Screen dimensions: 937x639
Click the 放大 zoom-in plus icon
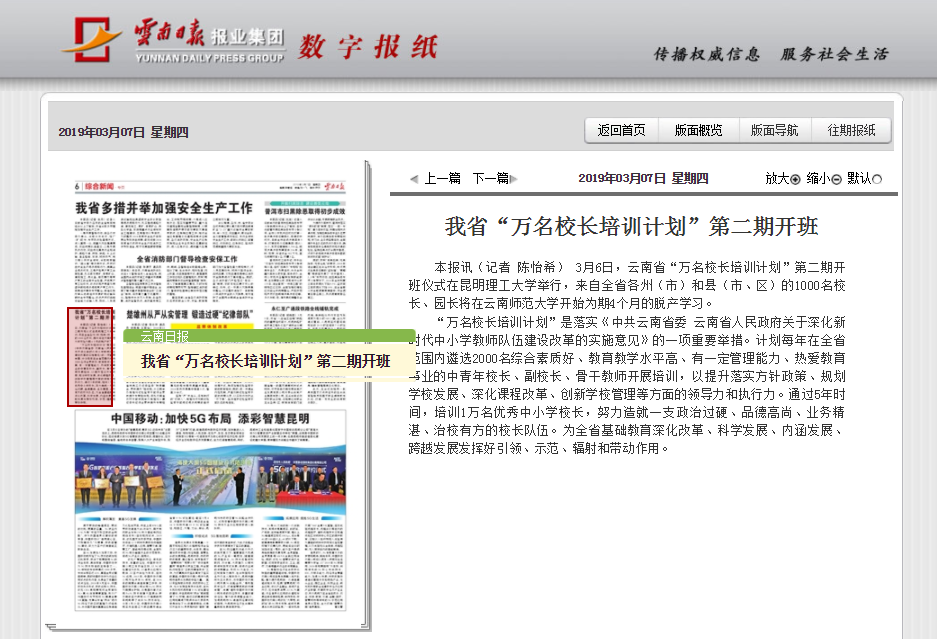click(796, 179)
